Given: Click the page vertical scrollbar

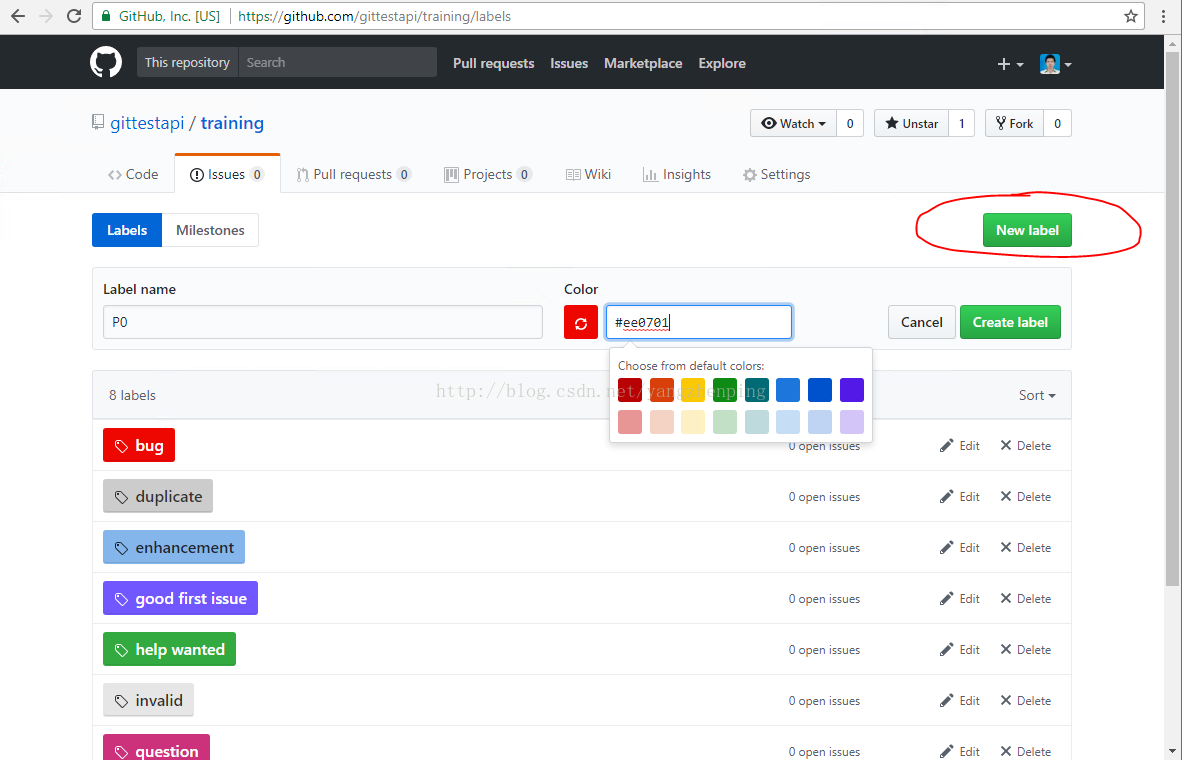Looking at the screenshot, I should coord(1172,317).
